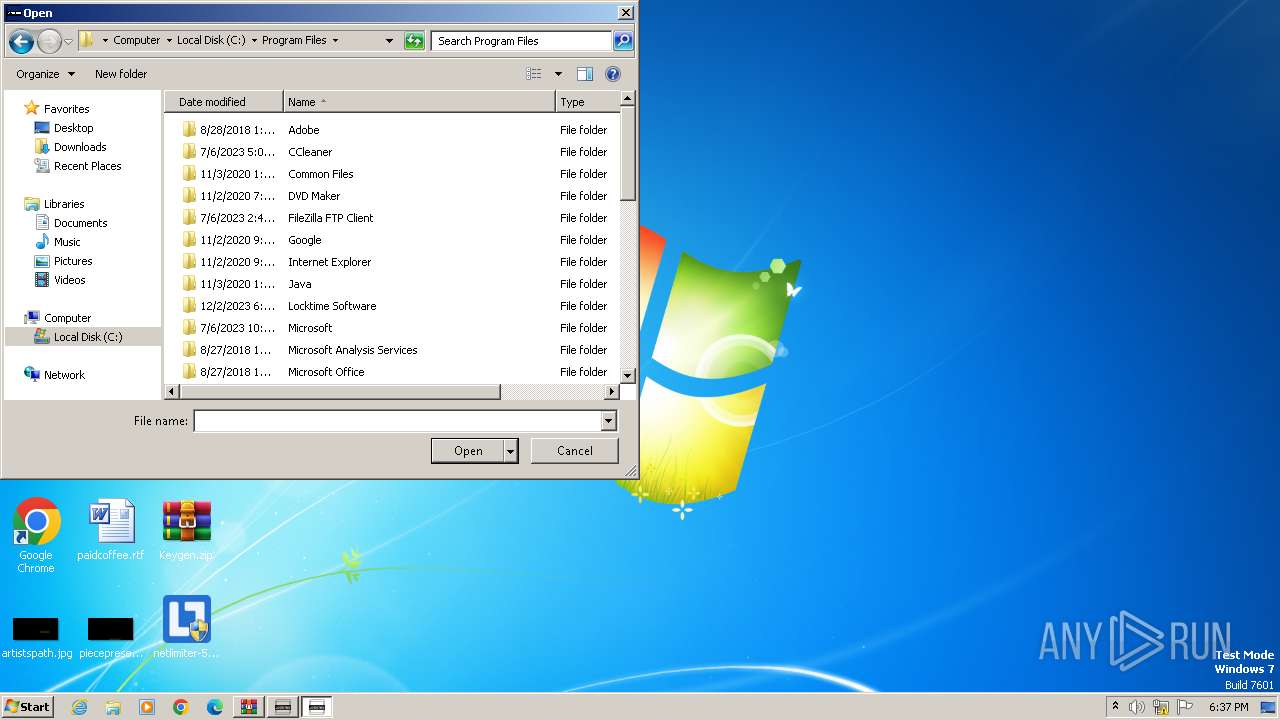1280x720 pixels.
Task: Select Videos library
Action: pos(70,280)
